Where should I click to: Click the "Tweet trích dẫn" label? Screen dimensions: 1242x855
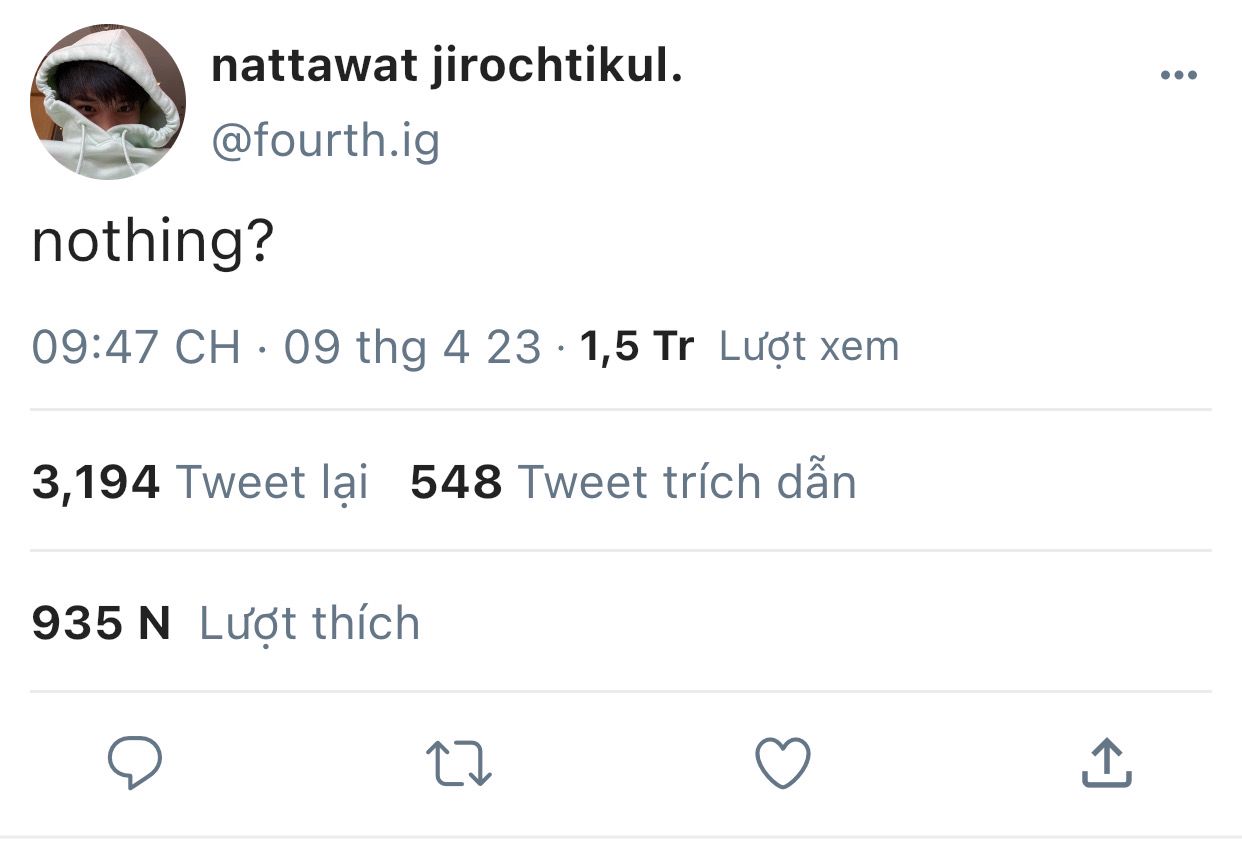(687, 482)
